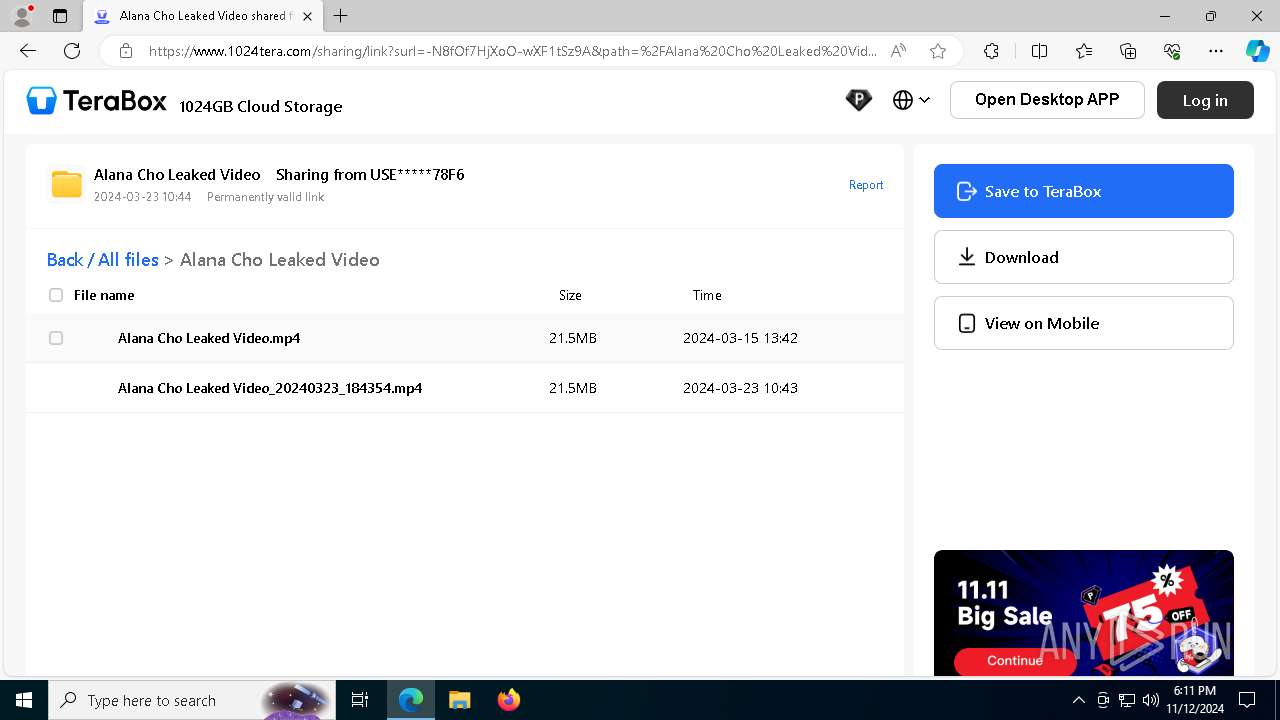Click the taskbar search box
Viewport: 1280px width, 720px height.
(x=190, y=700)
